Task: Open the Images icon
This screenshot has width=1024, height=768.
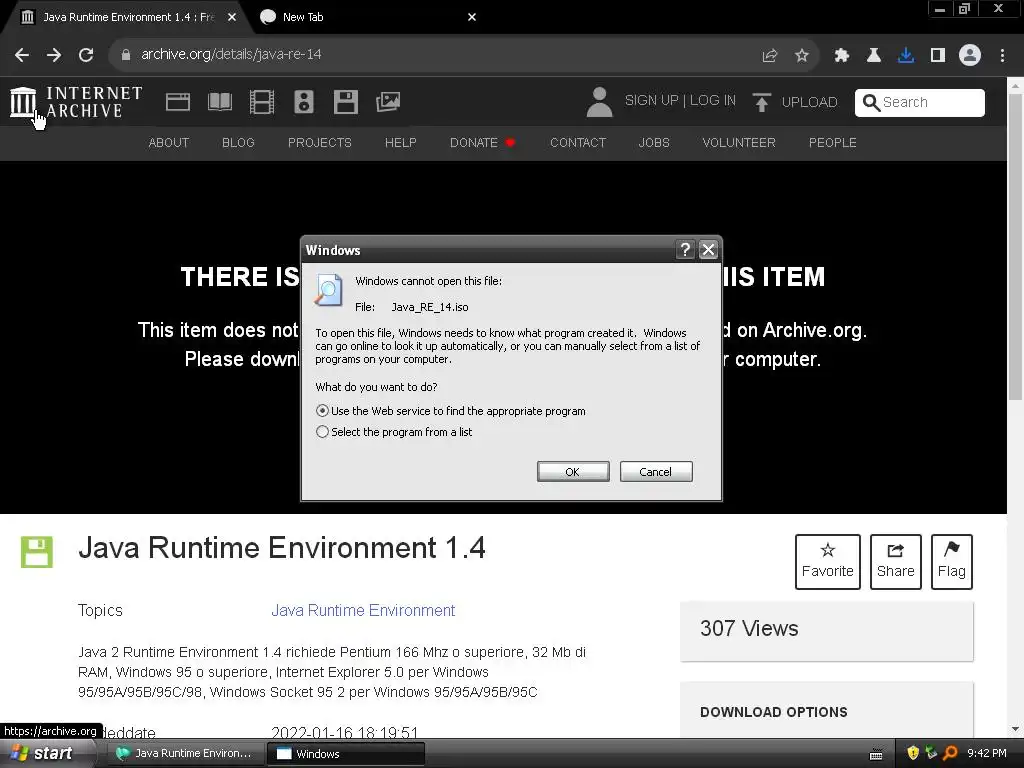Action: coord(388,102)
